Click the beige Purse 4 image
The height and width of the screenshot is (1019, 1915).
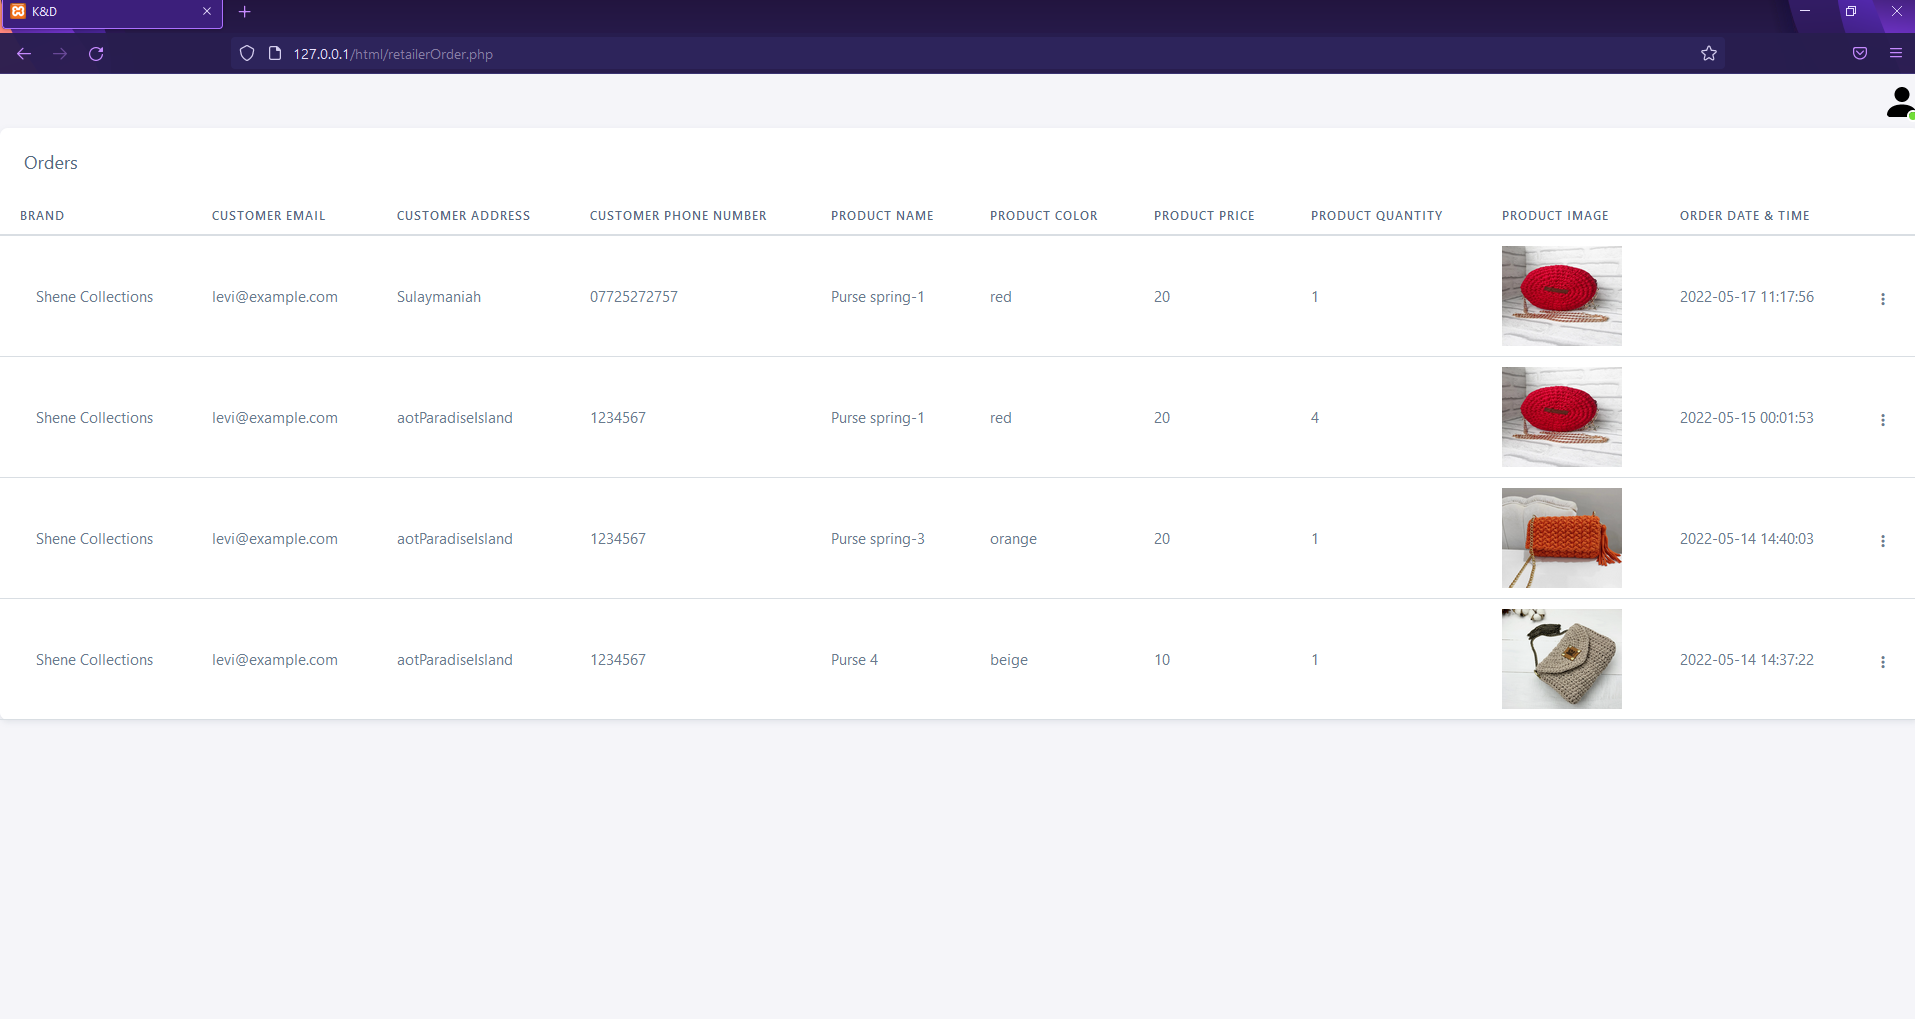pos(1562,659)
